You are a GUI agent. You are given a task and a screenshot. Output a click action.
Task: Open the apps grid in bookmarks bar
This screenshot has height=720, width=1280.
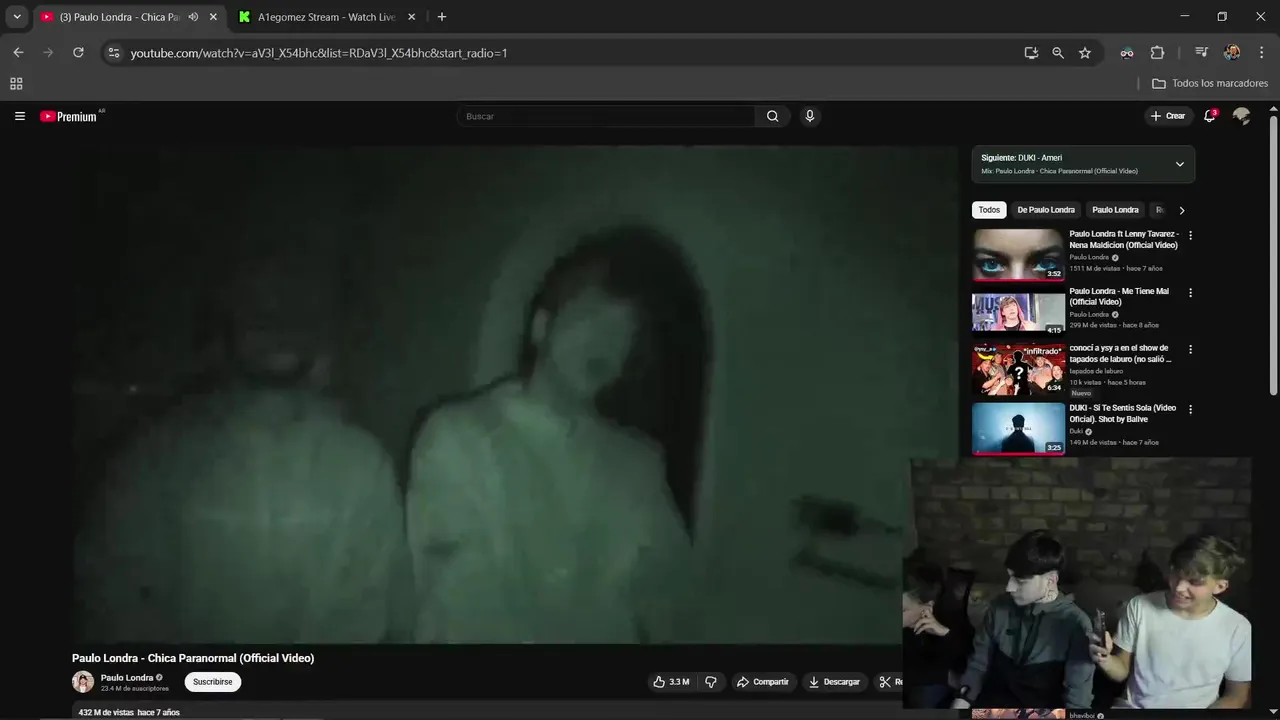tap(16, 84)
